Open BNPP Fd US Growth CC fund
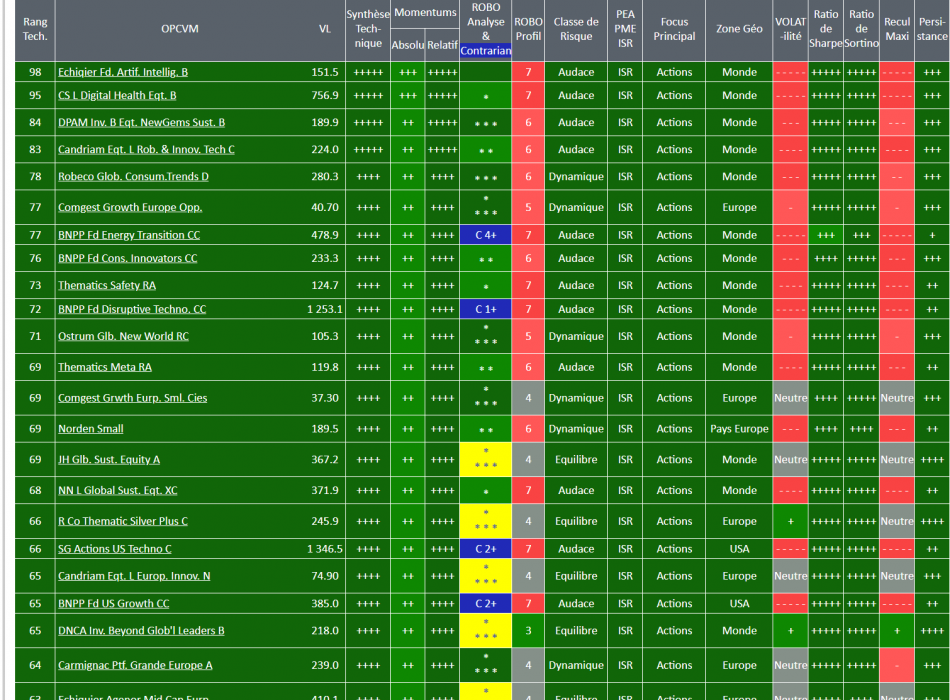 click(114, 604)
